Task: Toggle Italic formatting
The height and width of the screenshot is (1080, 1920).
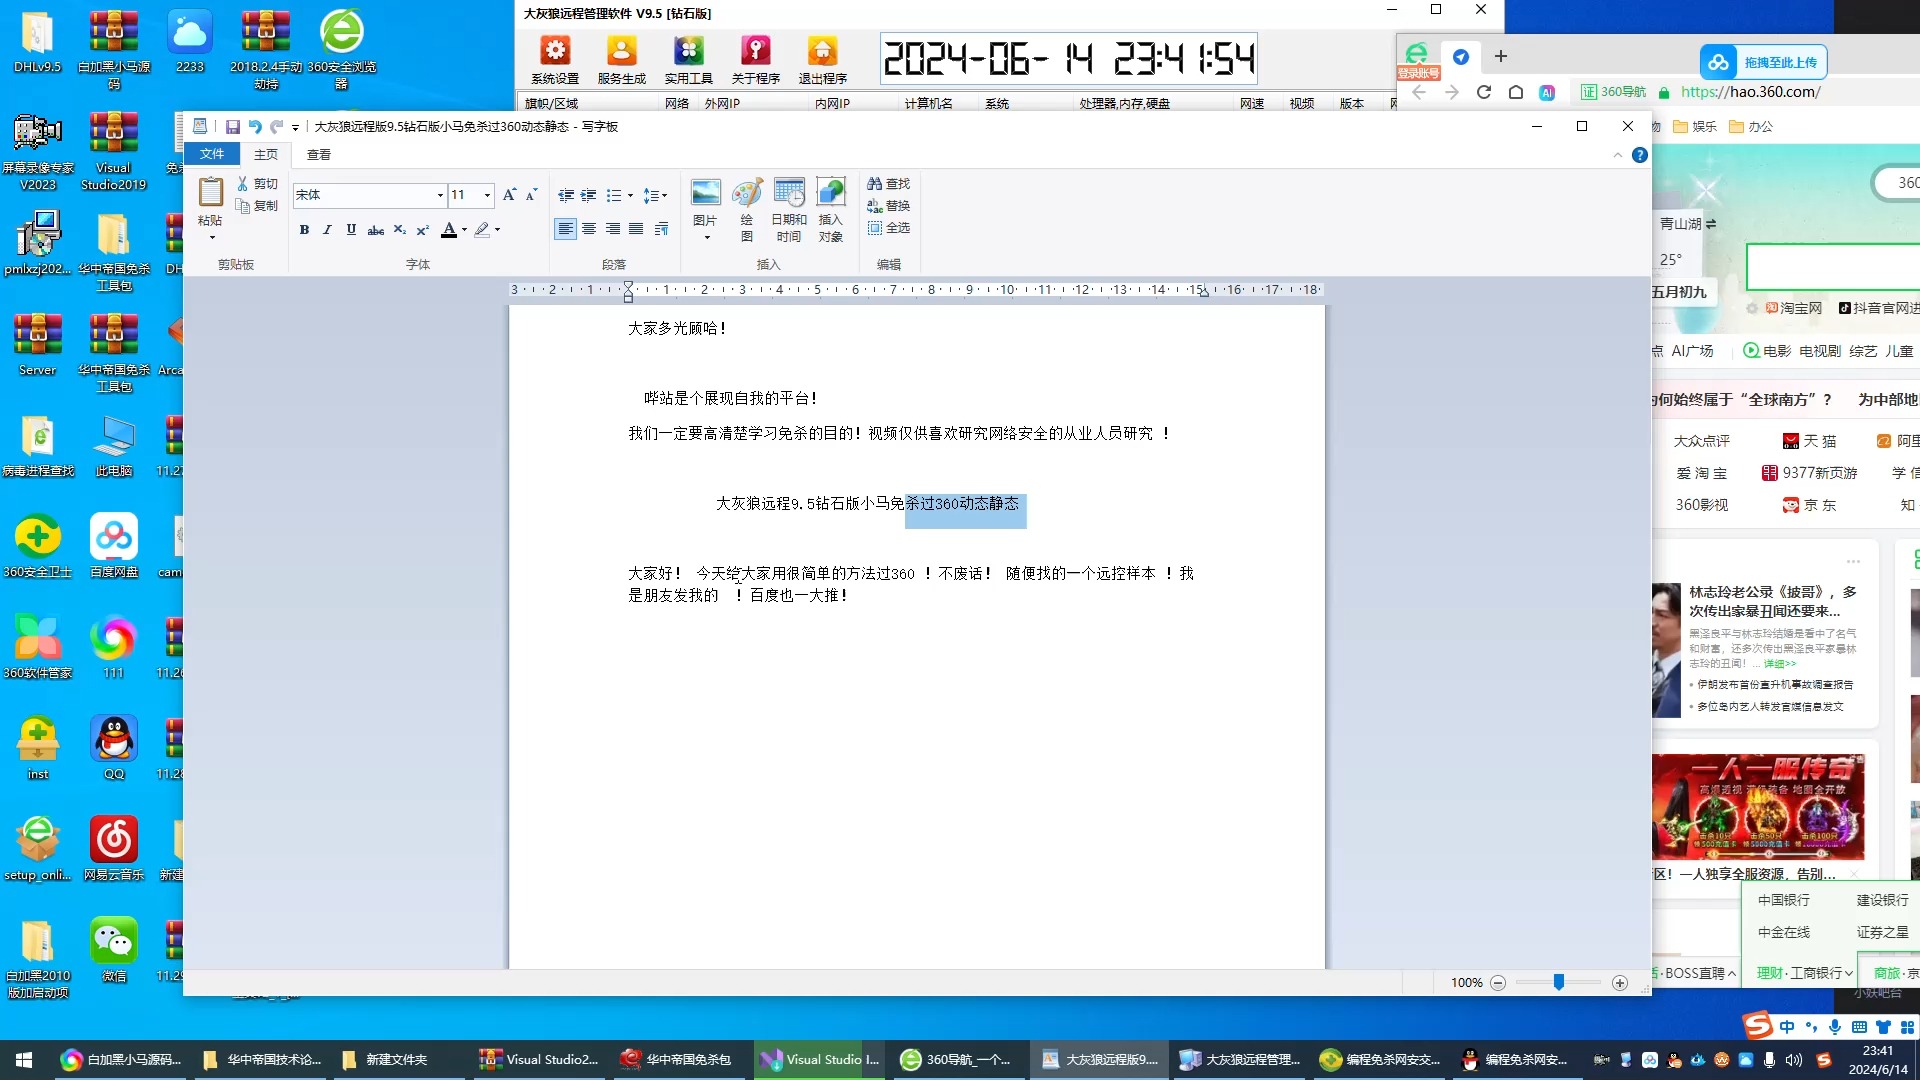Action: 327,230
